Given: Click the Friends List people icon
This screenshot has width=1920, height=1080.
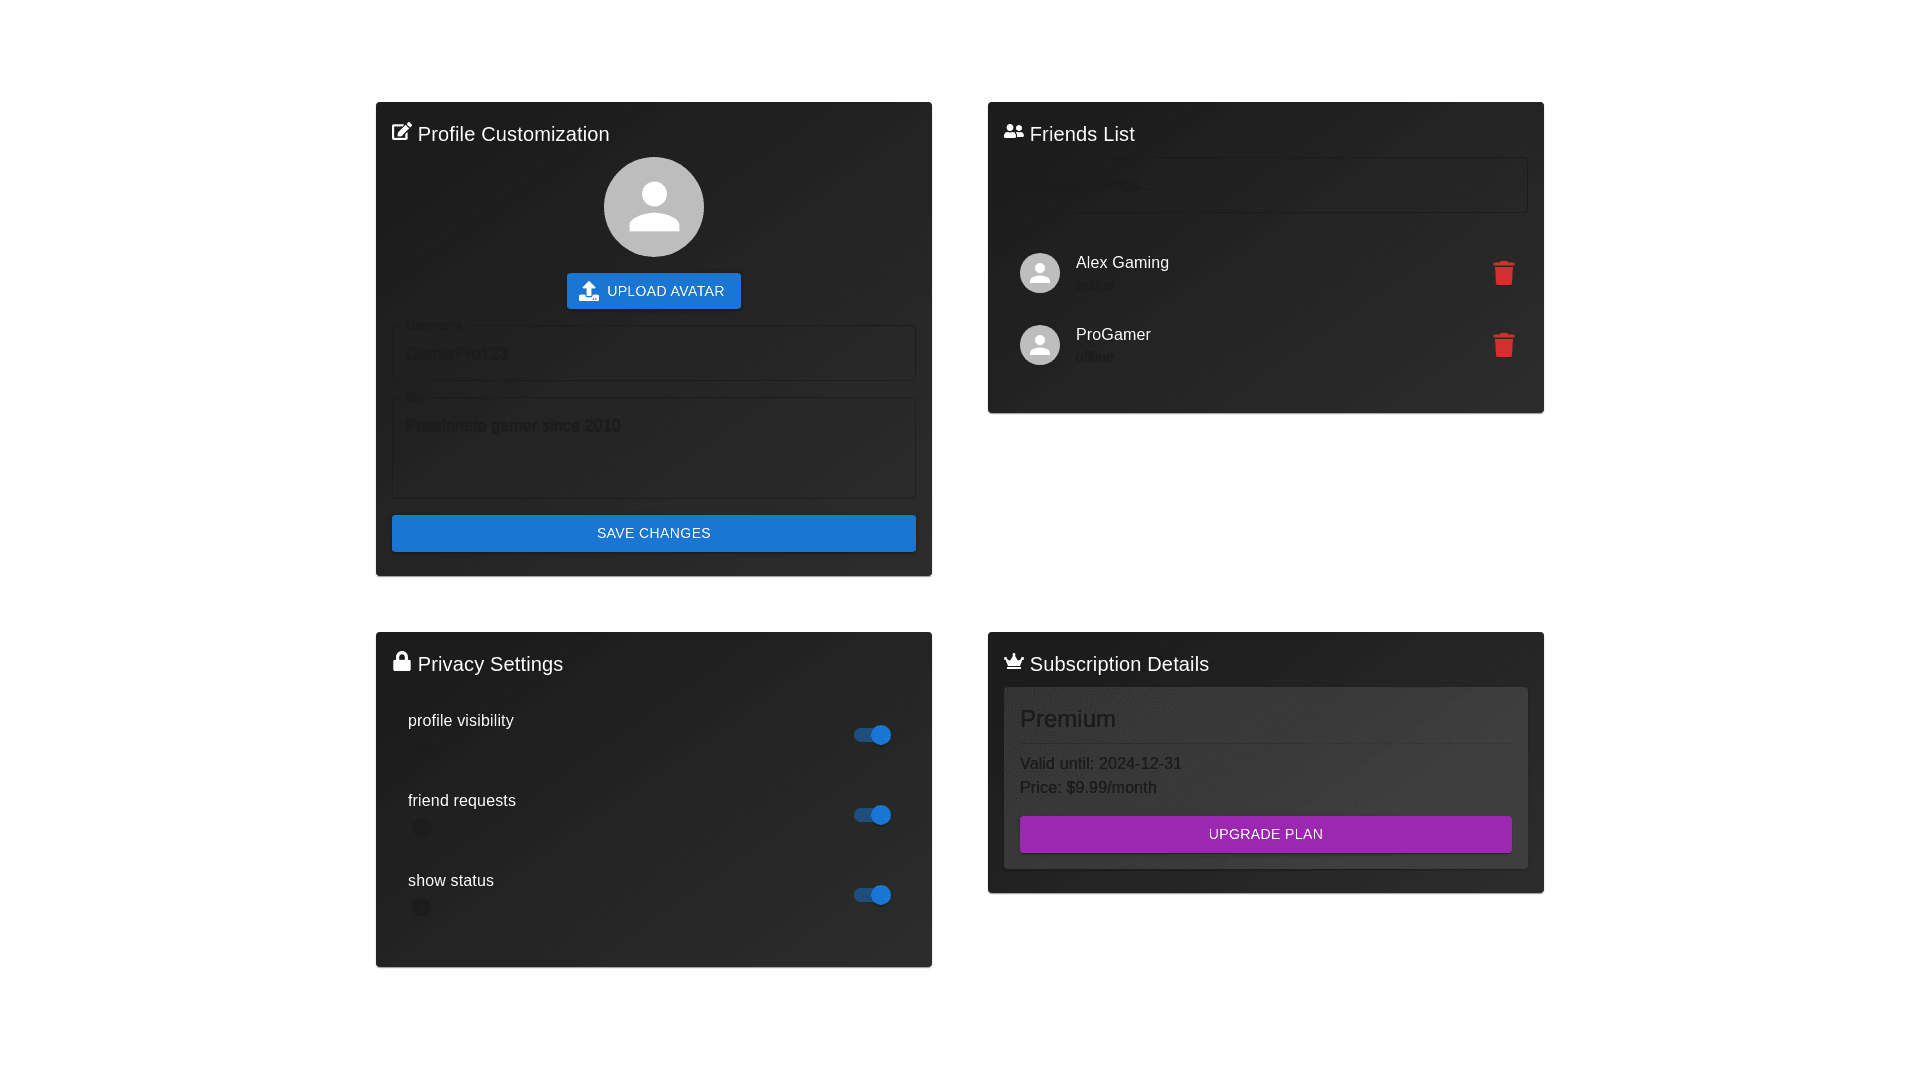Looking at the screenshot, I should click(x=1013, y=132).
